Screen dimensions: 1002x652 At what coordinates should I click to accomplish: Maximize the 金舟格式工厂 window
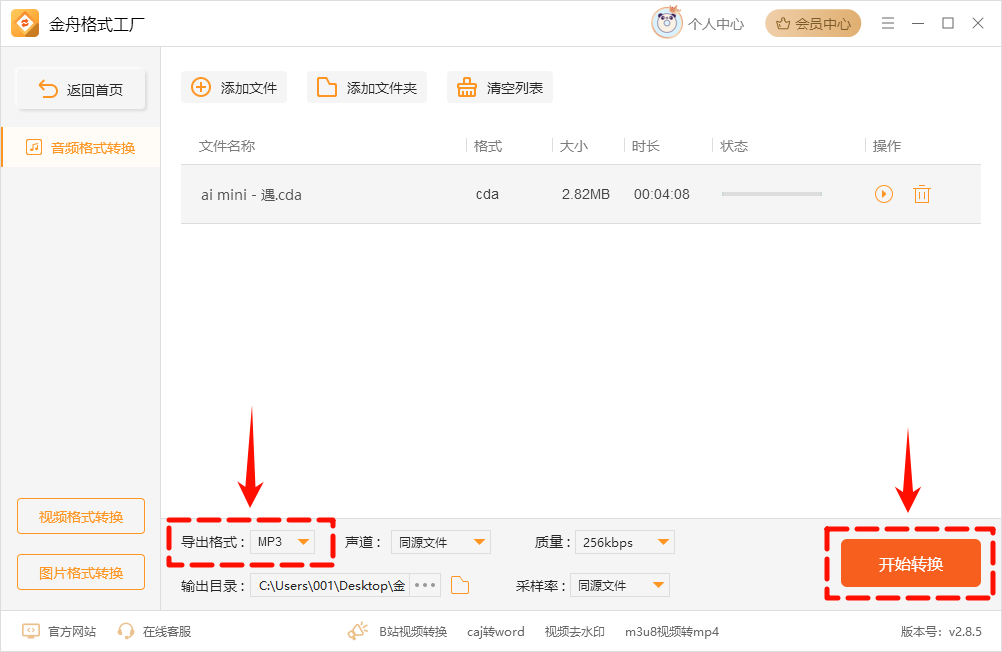point(948,24)
